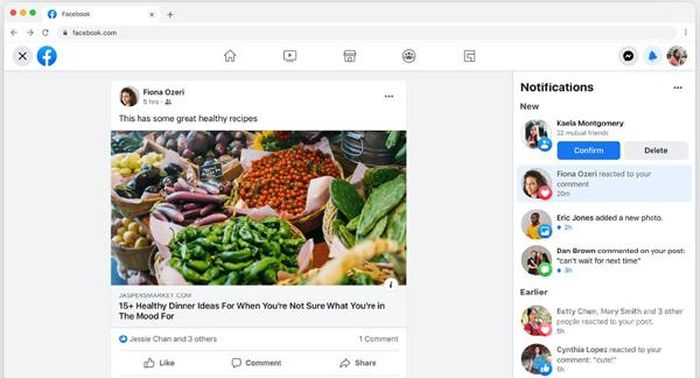The image size is (700, 378).
Task: Open the Home feed icon
Action: (230, 56)
